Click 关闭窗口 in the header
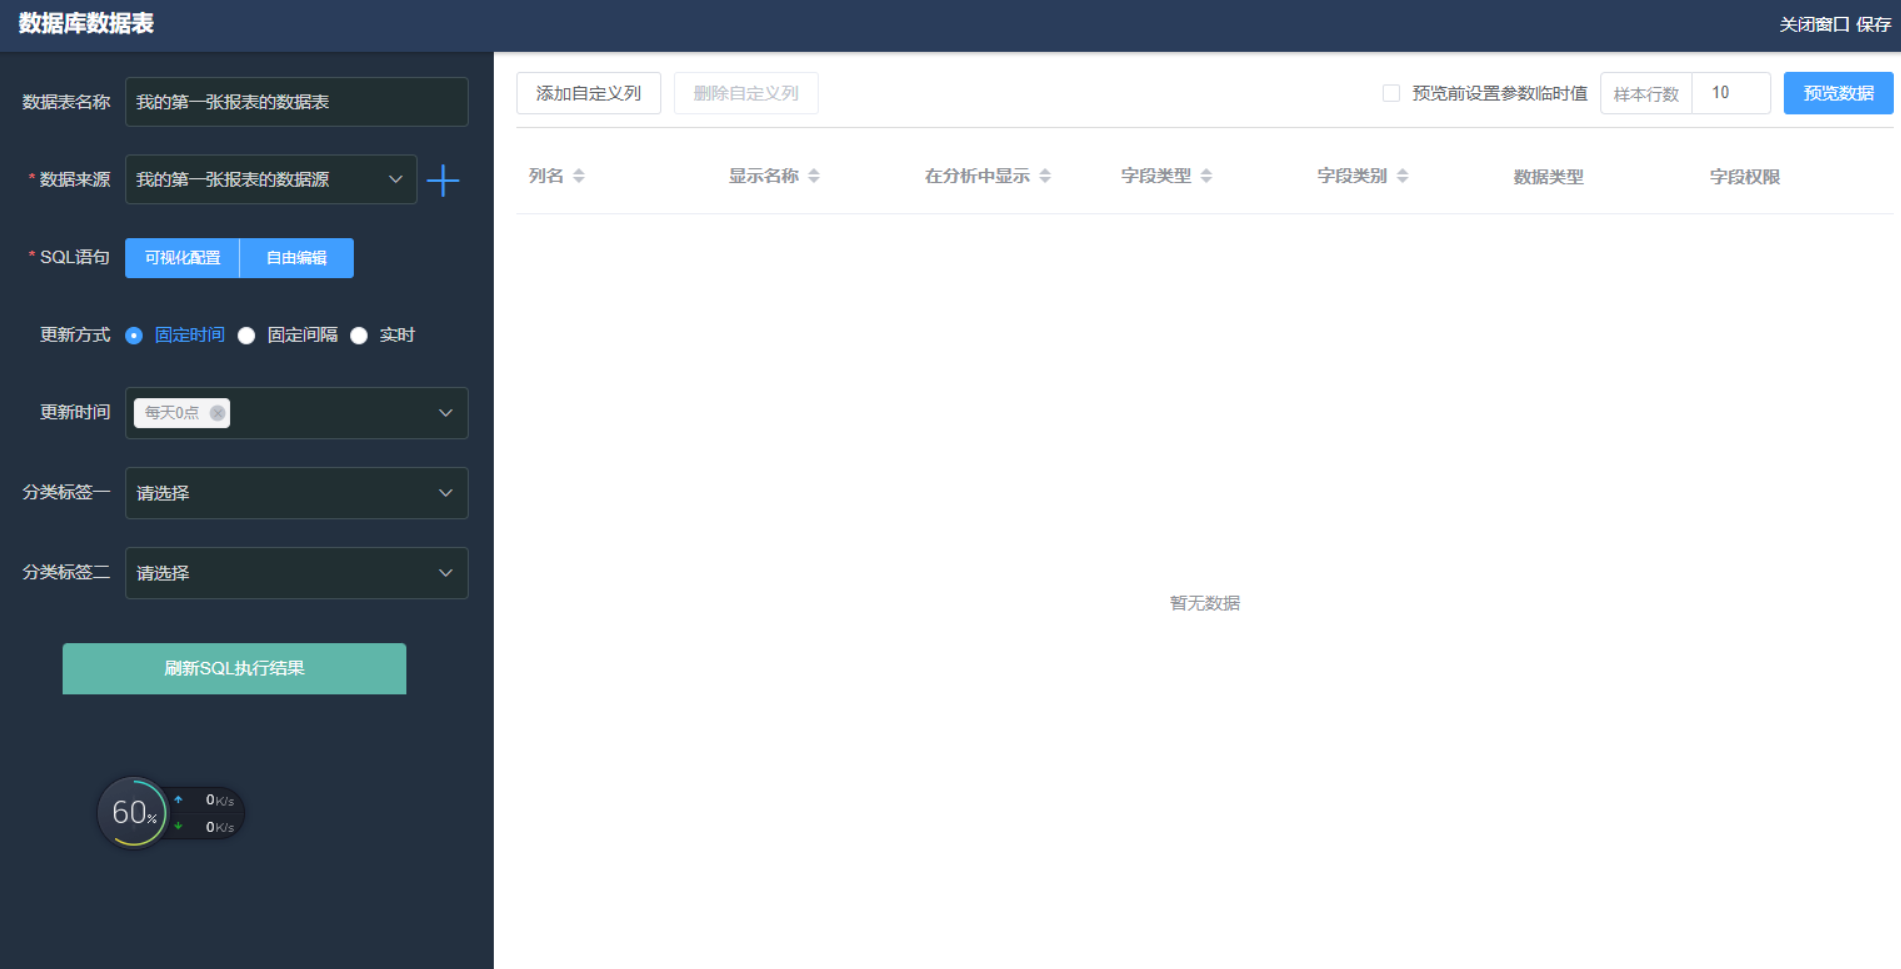This screenshot has width=1901, height=969. click(1814, 25)
